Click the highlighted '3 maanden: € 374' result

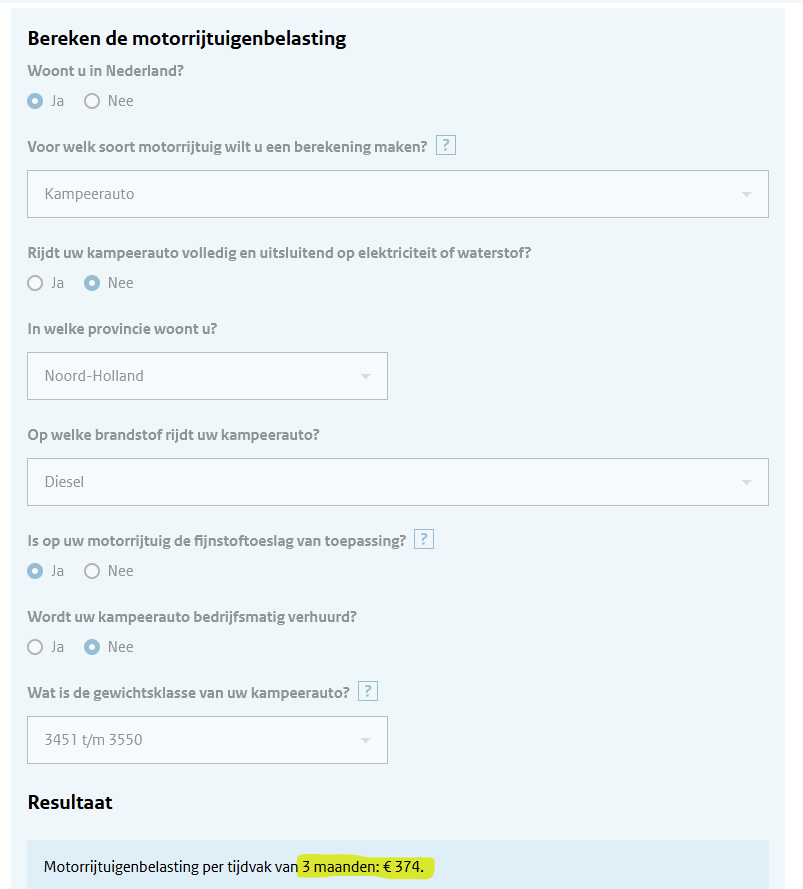[x=364, y=867]
